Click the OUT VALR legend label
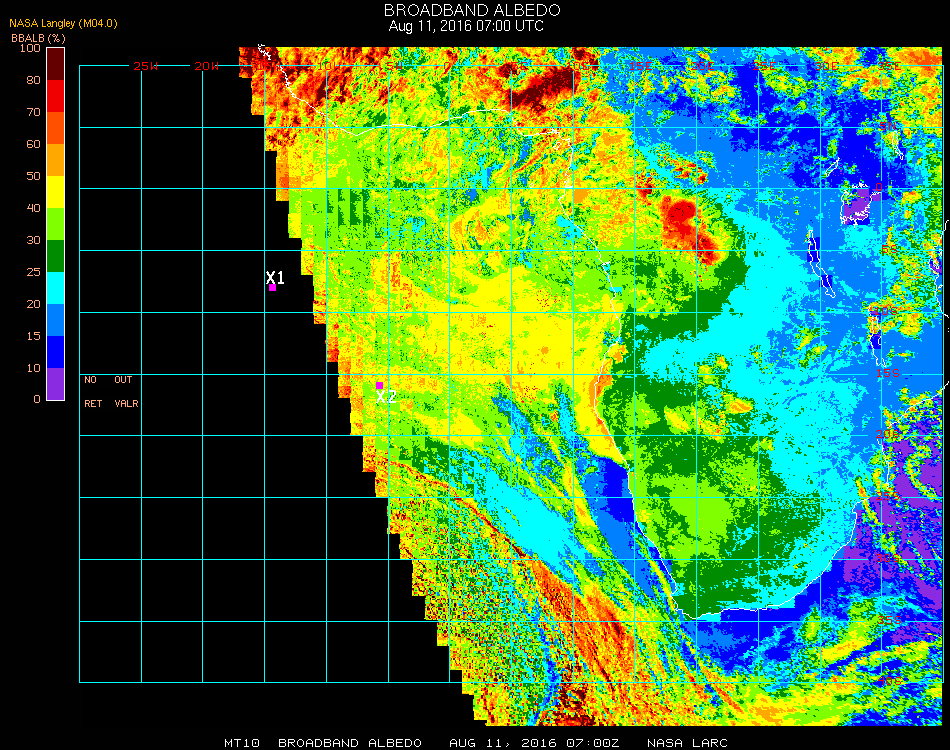 pos(126,391)
